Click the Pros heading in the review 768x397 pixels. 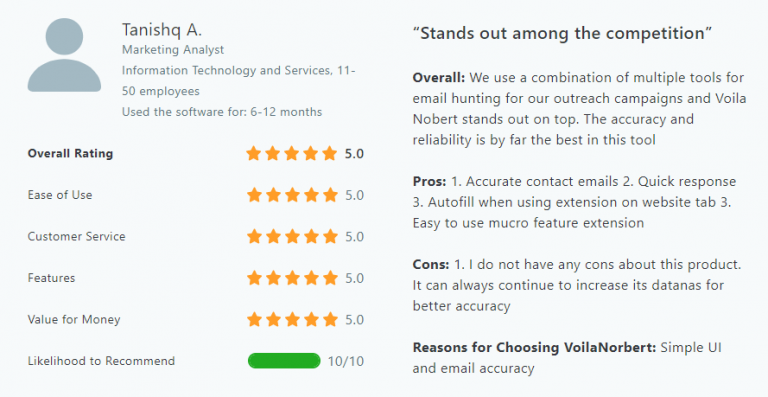tap(430, 182)
